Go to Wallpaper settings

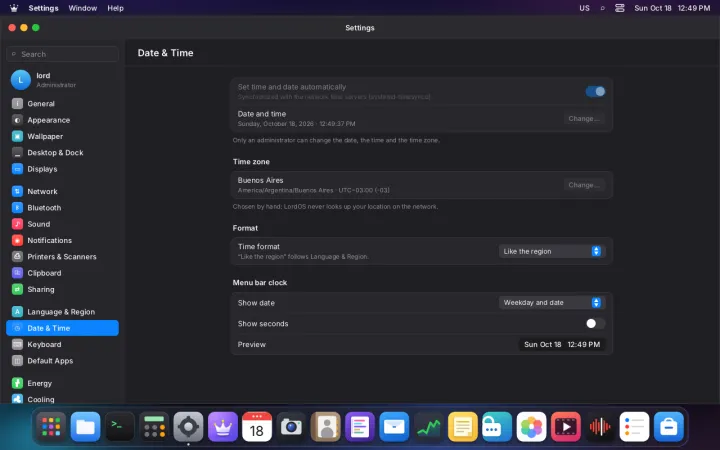pyautogui.click(x=62, y=136)
